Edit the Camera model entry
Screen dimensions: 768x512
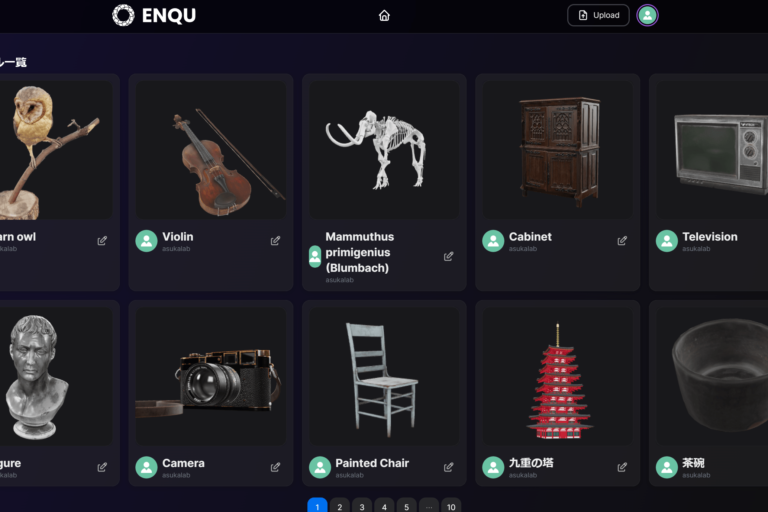click(275, 467)
